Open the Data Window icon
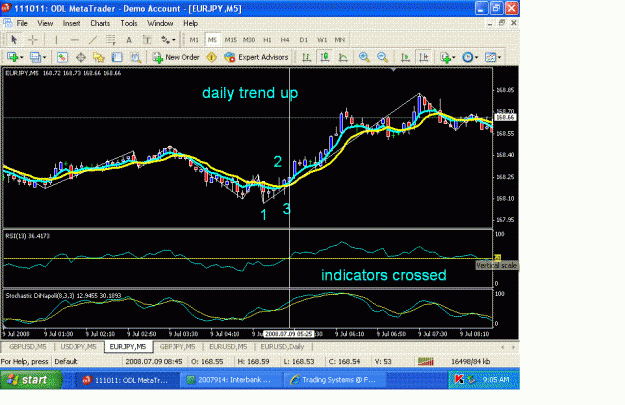This screenshot has width=625, height=405. 81,57
